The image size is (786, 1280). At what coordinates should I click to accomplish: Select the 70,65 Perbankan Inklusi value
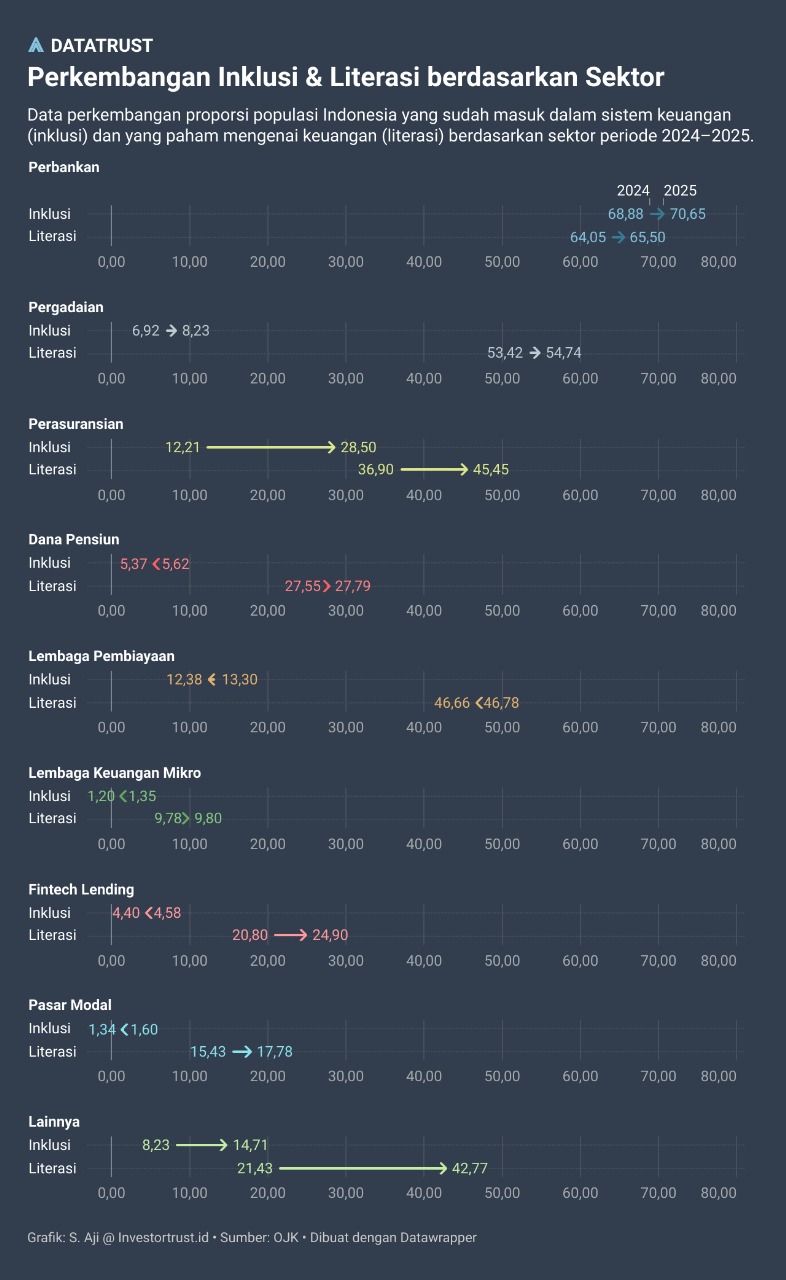point(688,214)
